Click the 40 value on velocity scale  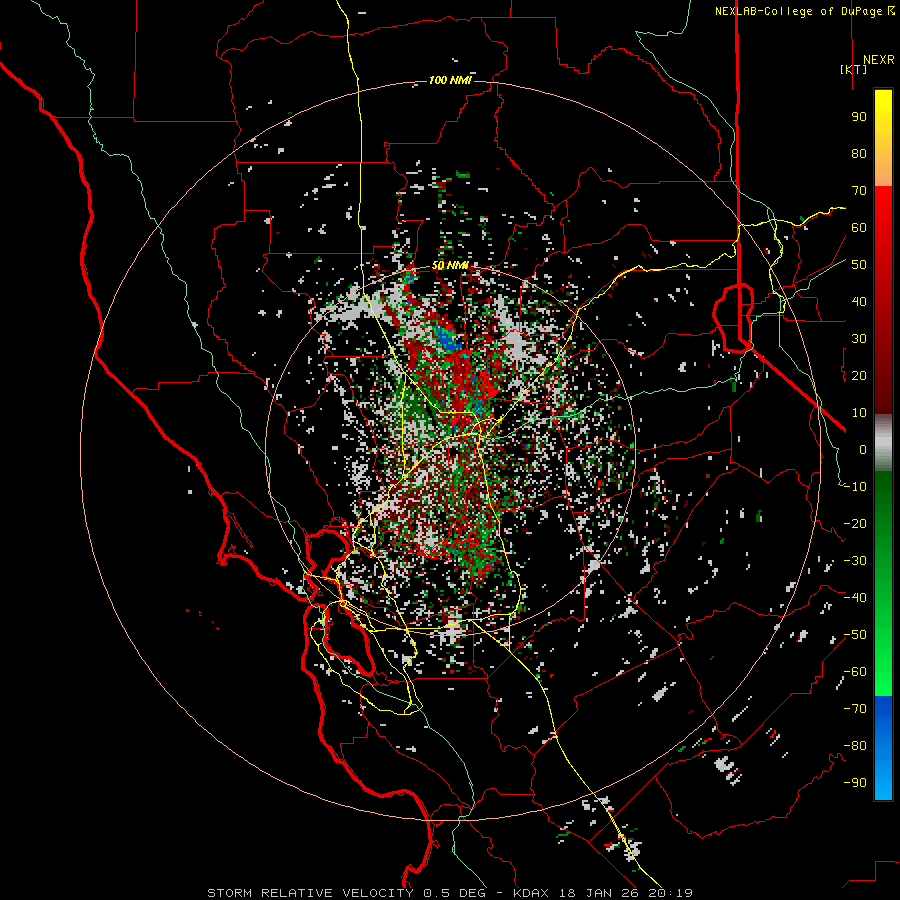click(x=859, y=301)
